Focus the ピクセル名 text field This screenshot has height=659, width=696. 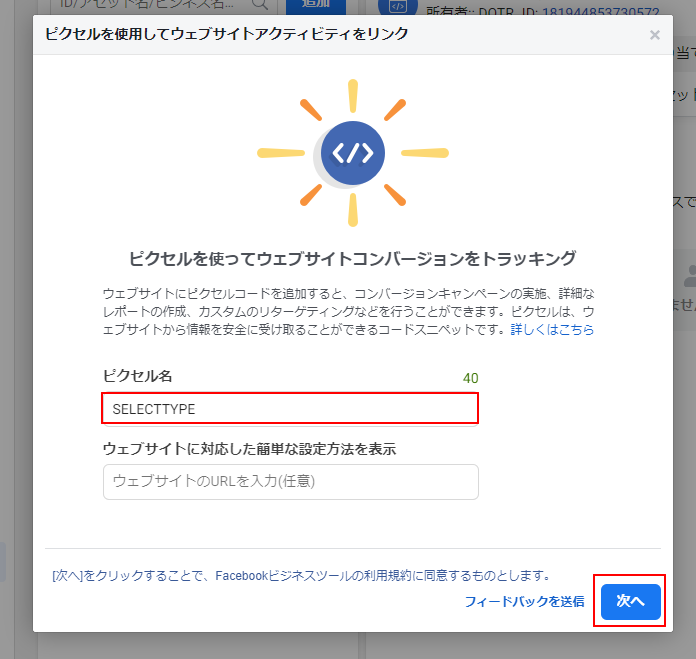coord(290,409)
